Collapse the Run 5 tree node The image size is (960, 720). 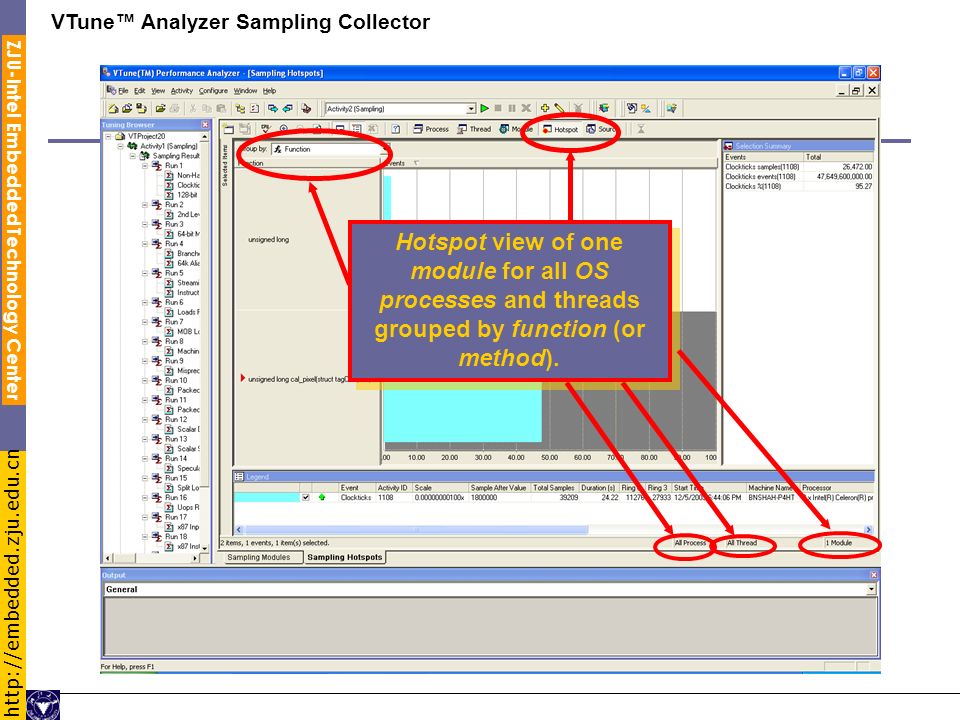[145, 273]
